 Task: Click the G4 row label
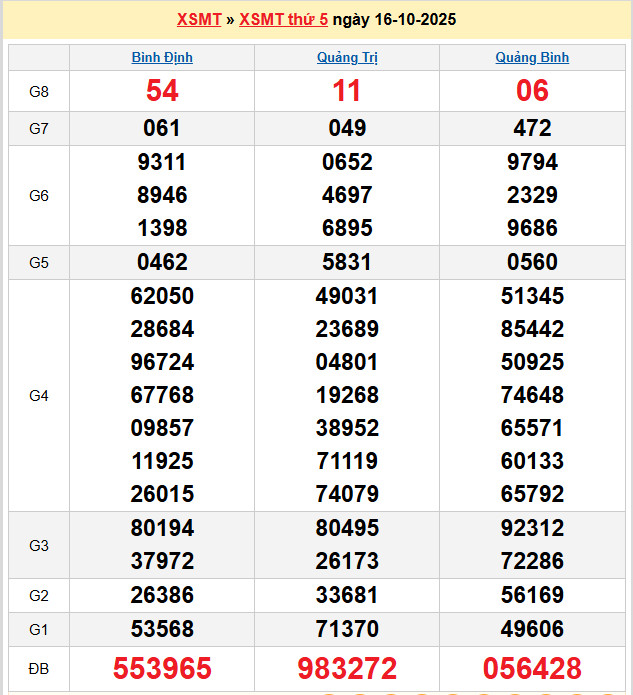[39, 395]
